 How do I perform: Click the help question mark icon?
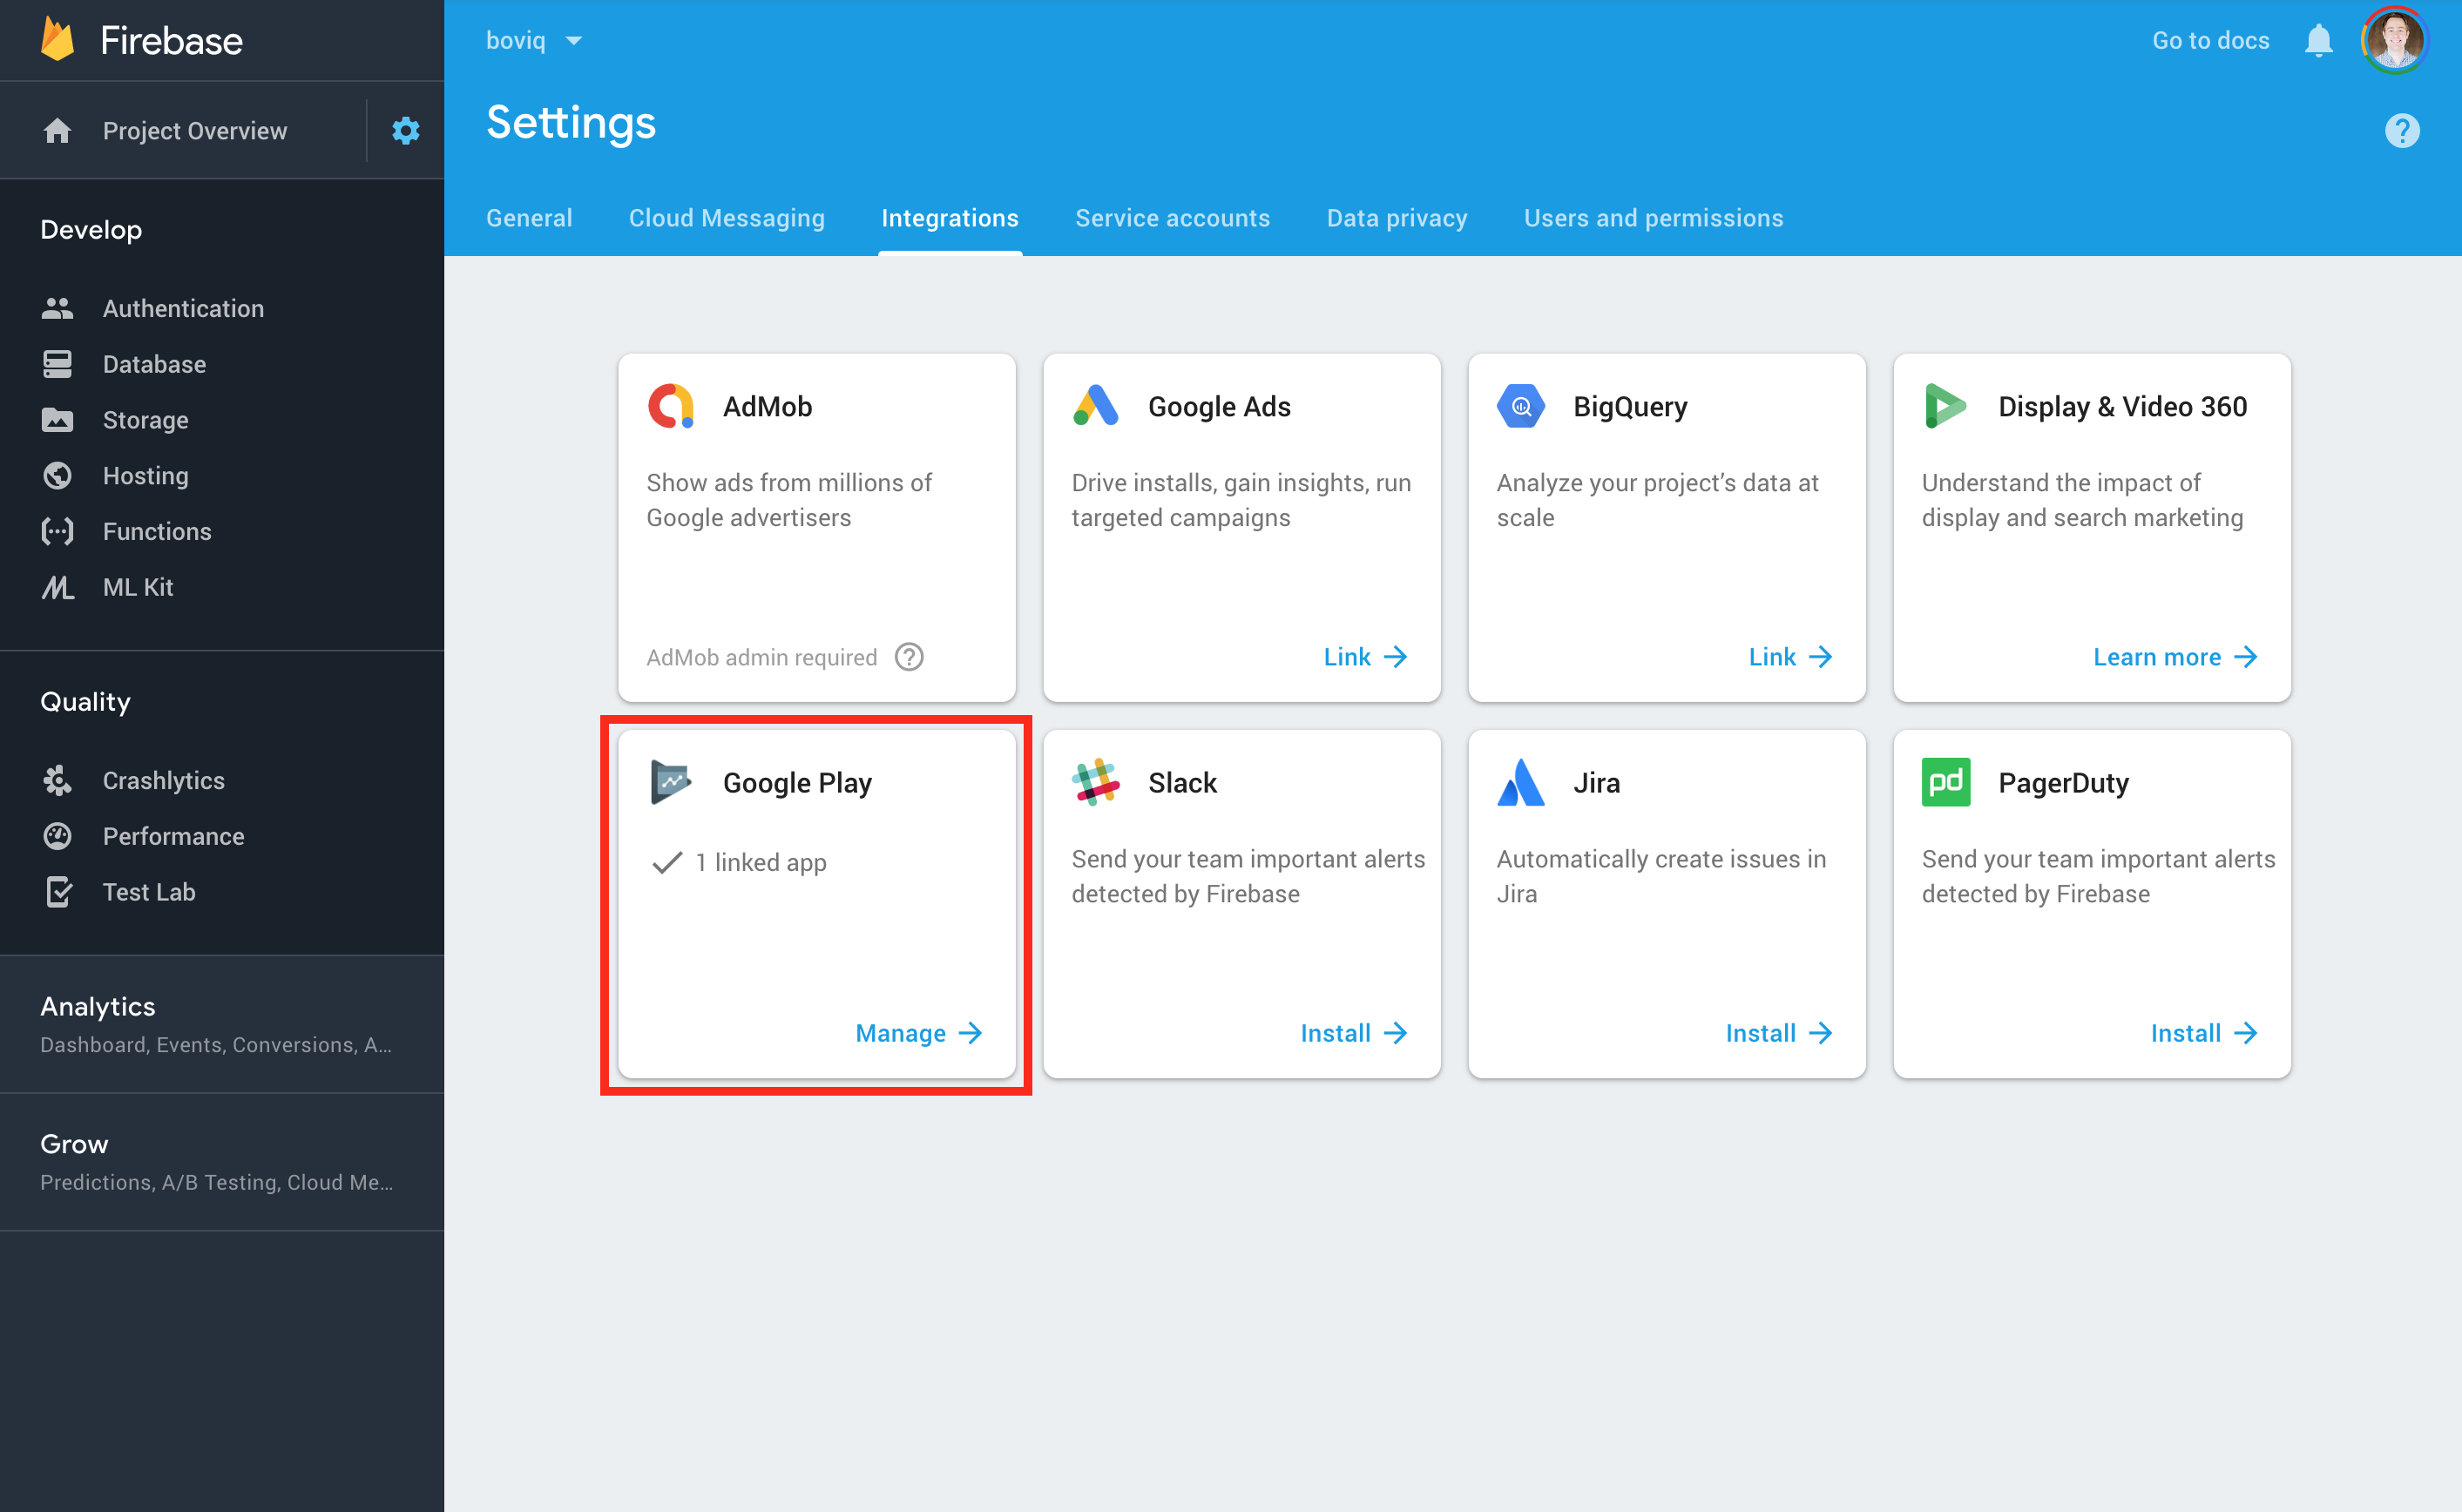tap(2404, 130)
